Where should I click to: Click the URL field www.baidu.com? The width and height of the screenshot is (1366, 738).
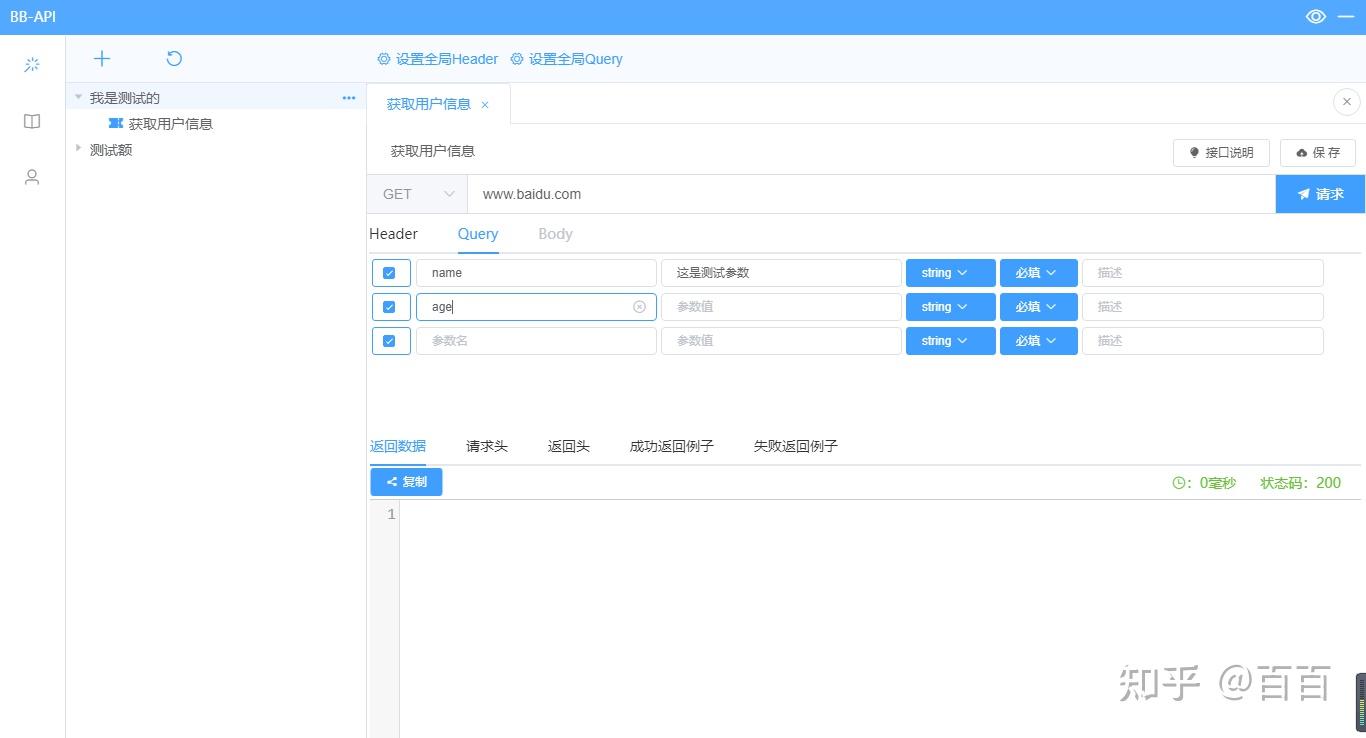871,194
